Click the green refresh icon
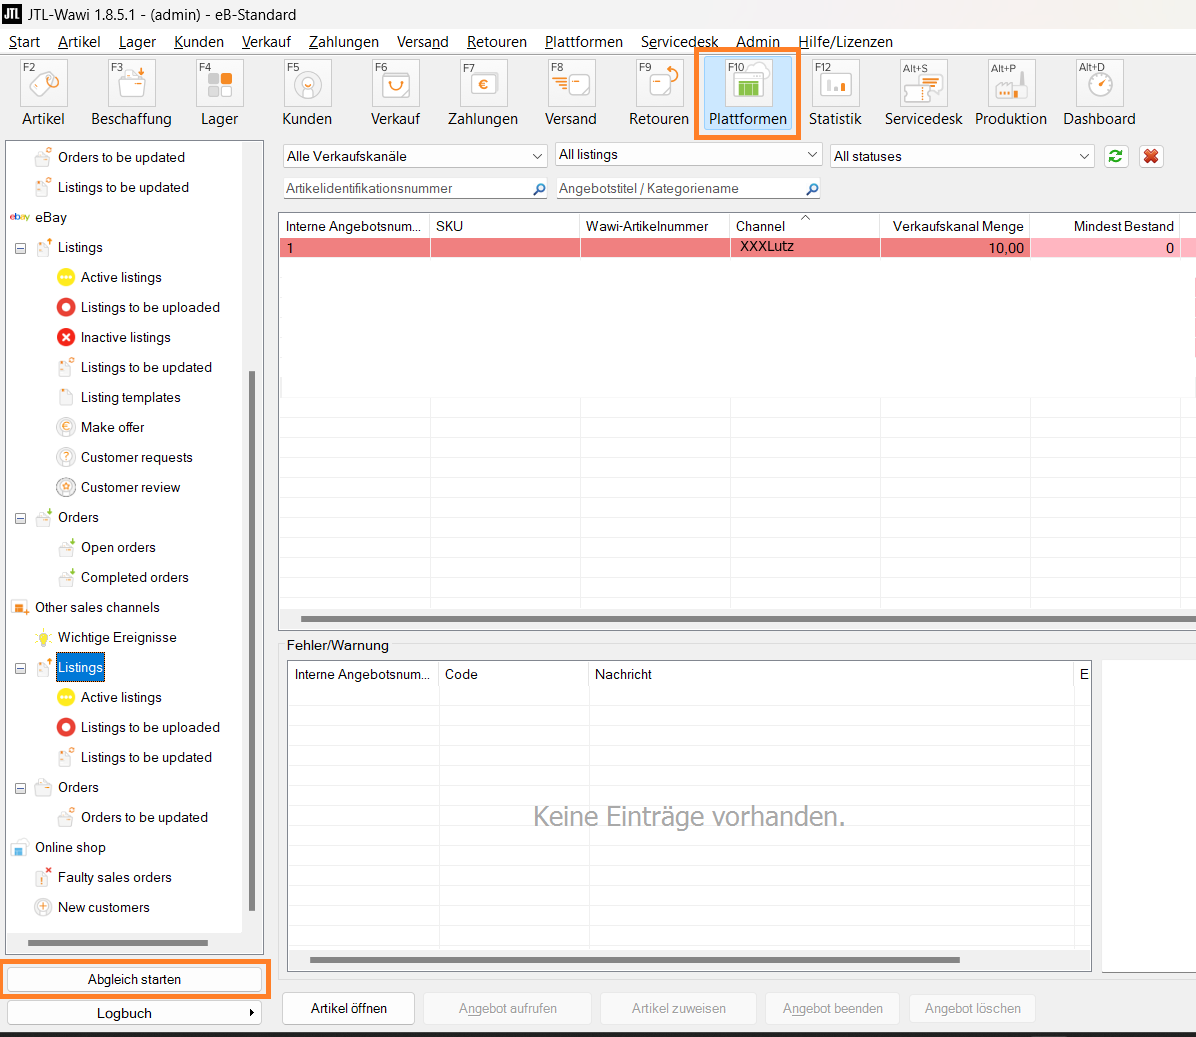Image resolution: width=1196 pixels, height=1037 pixels. pos(1116,156)
